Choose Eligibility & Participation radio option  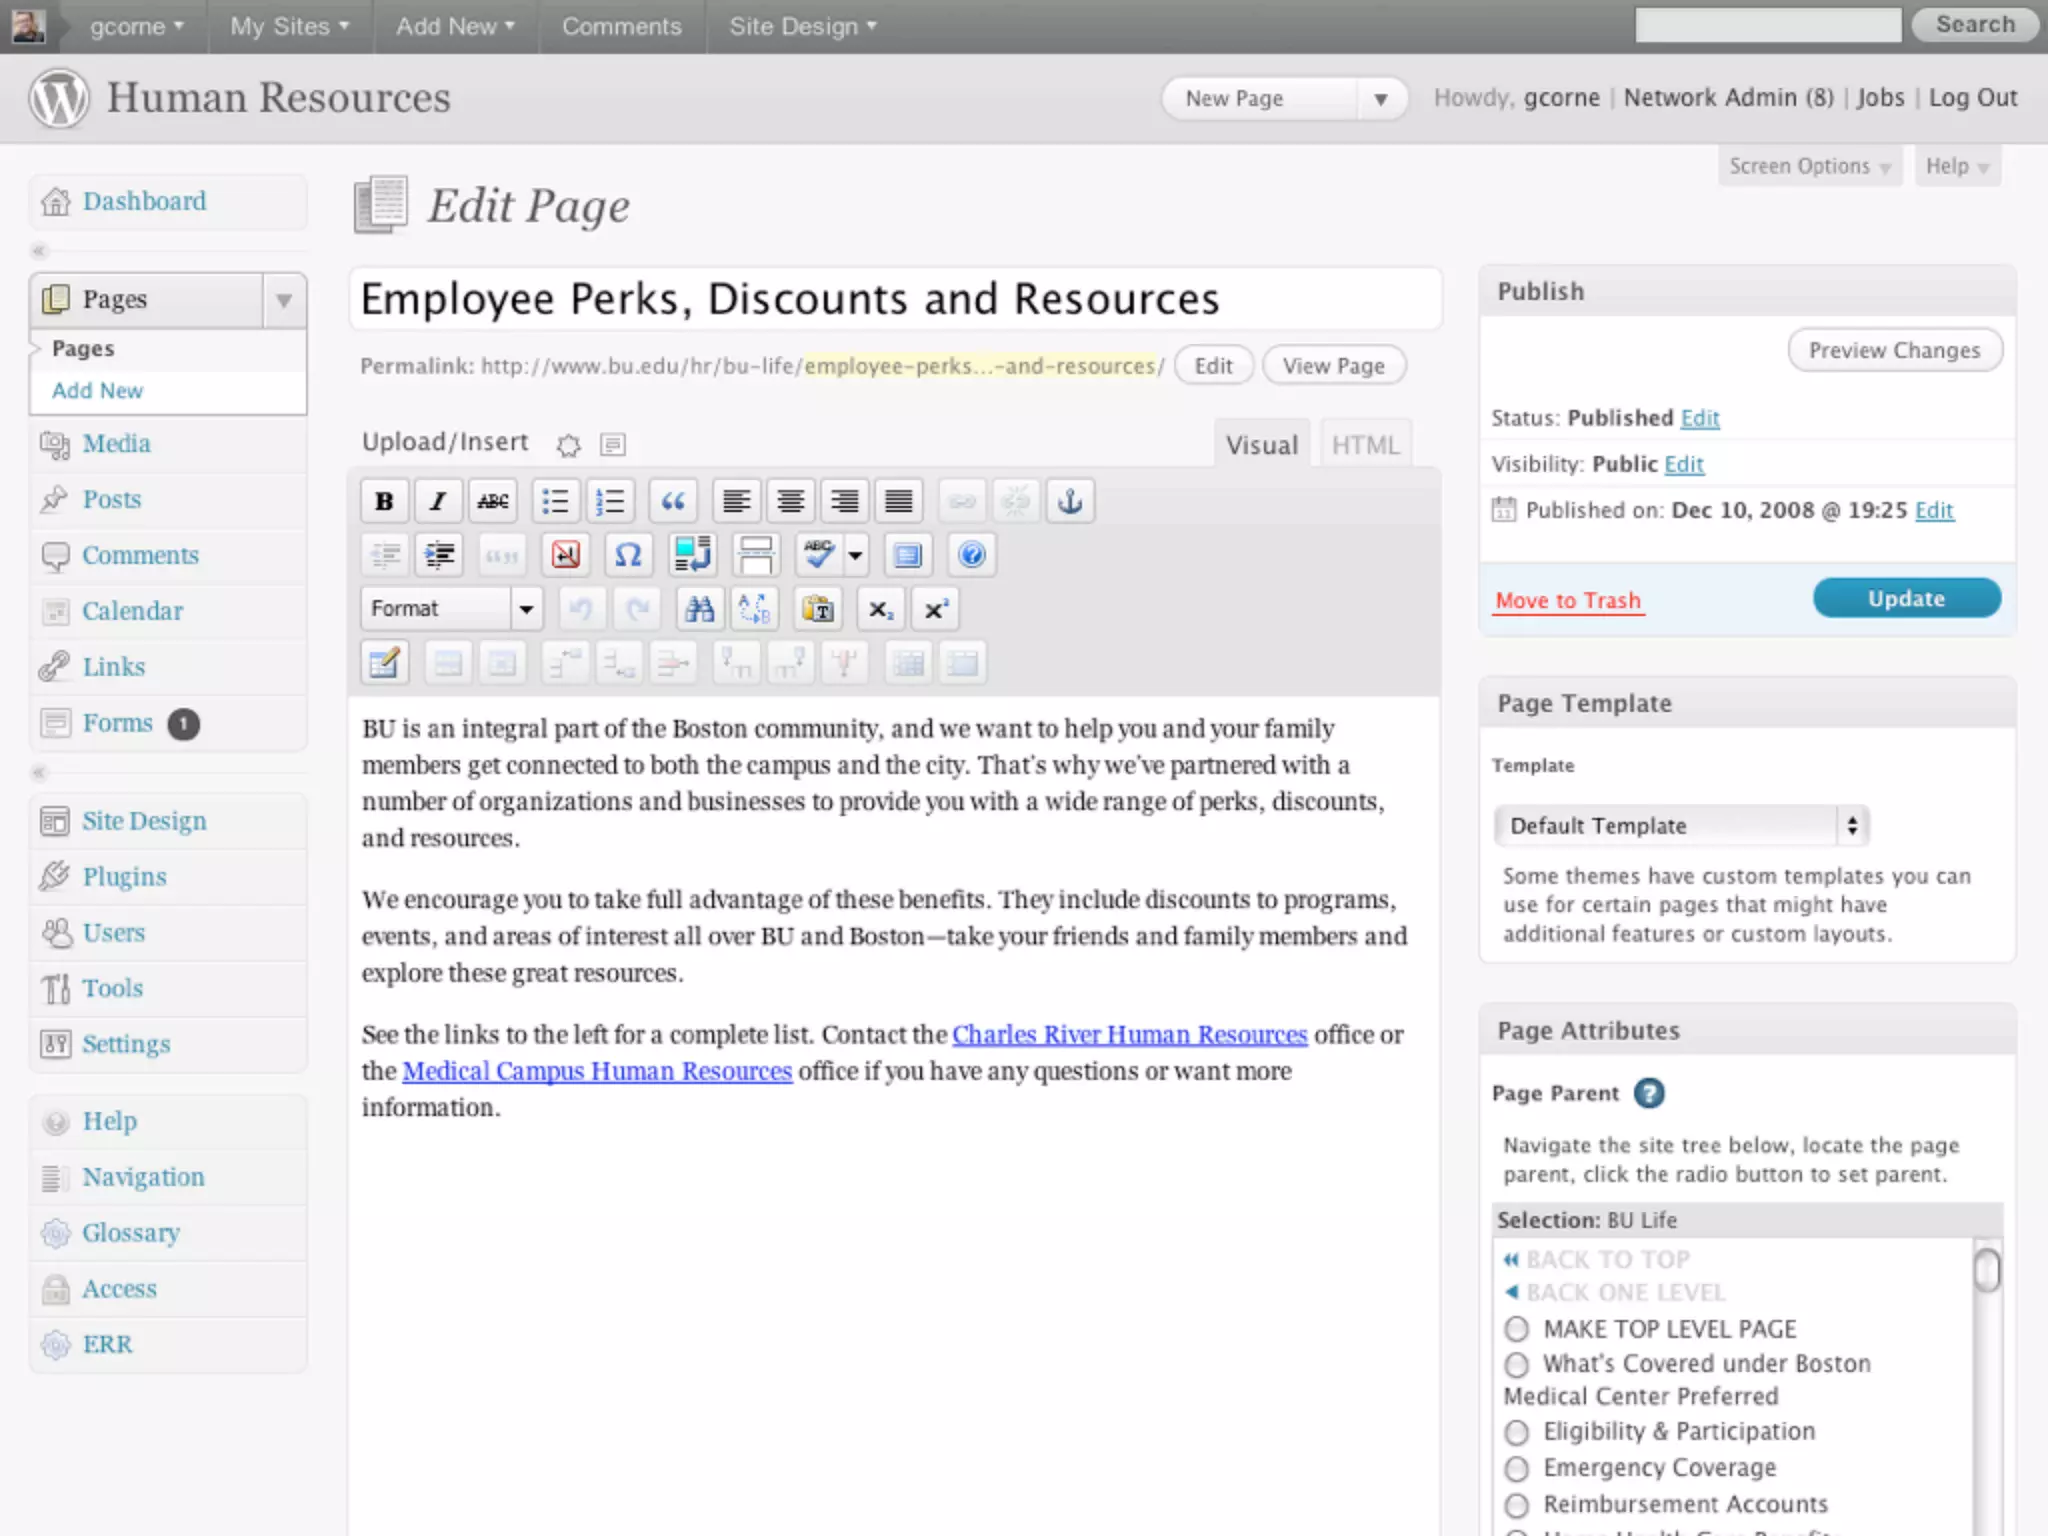1517,1432
